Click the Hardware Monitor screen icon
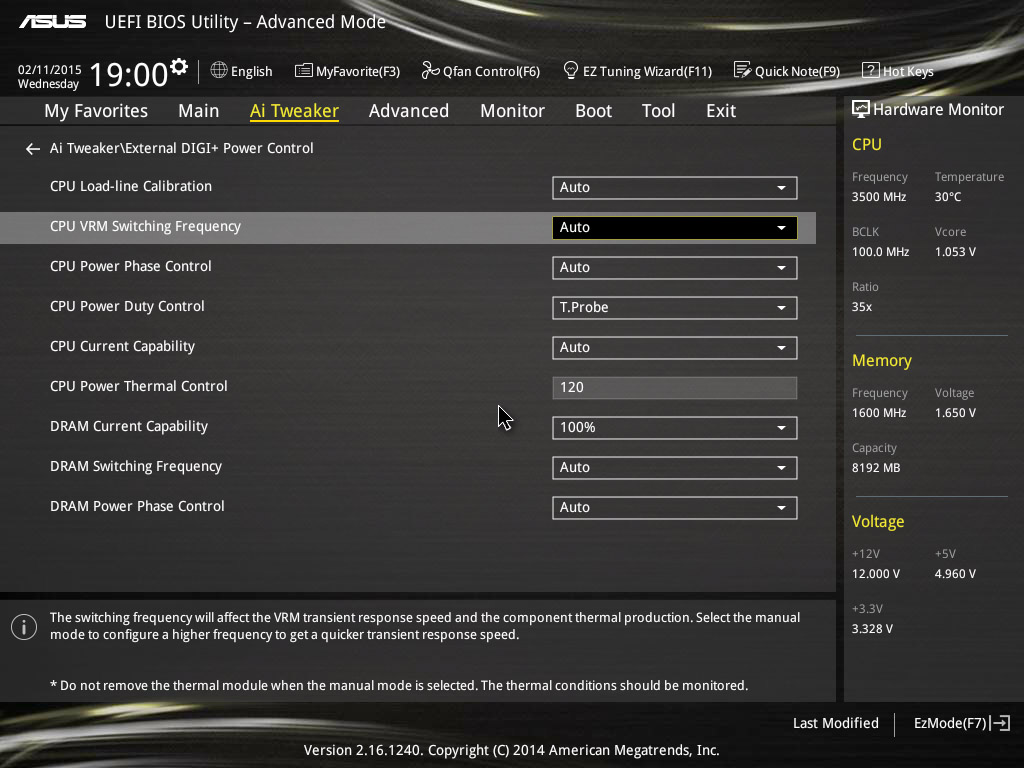This screenshot has height=768, width=1024. 861,109
